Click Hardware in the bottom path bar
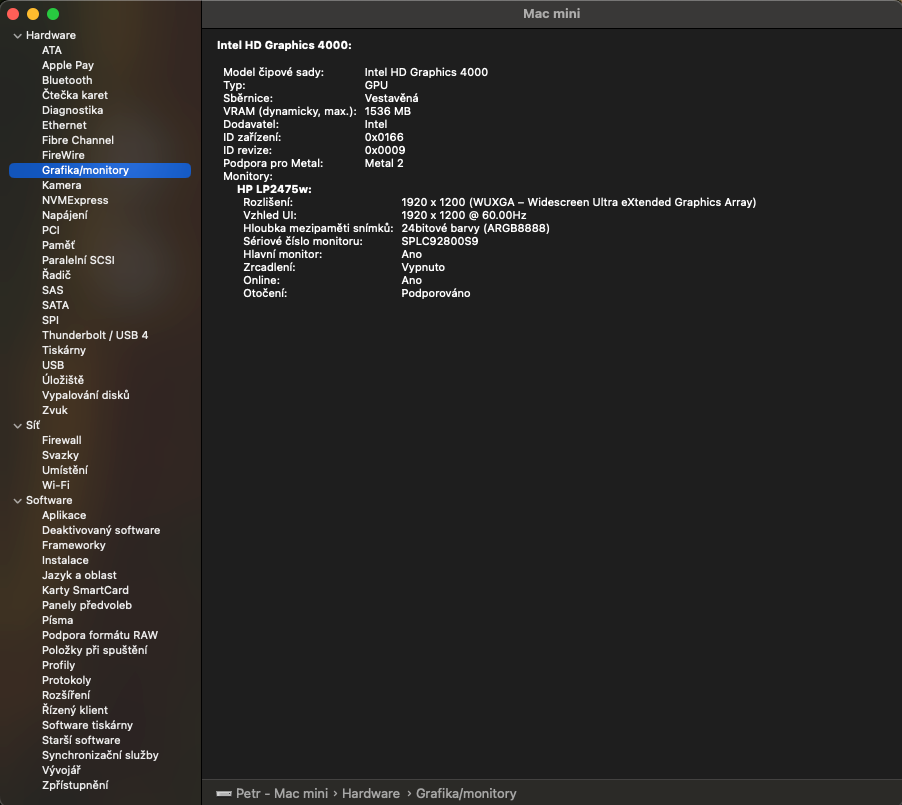Image resolution: width=902 pixels, height=805 pixels. 371,793
